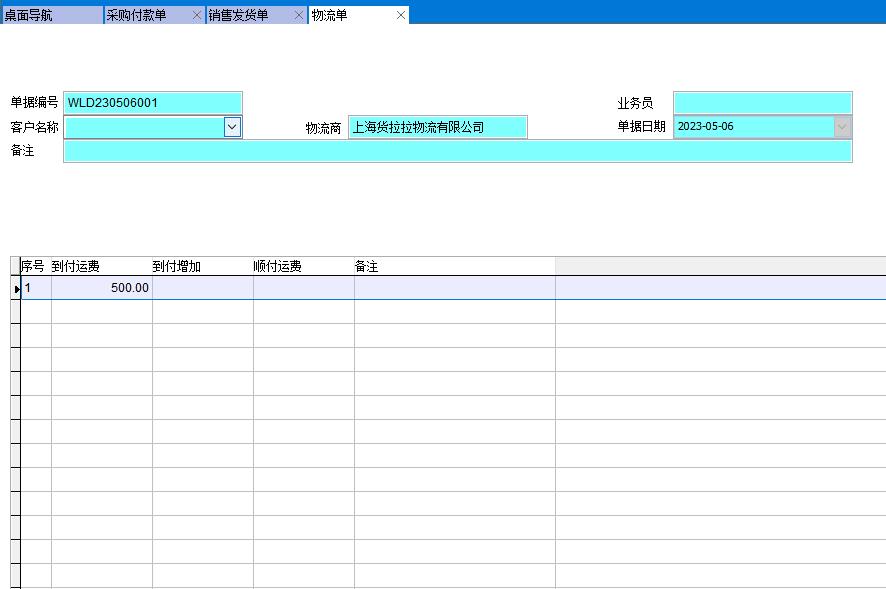Screen dimensions: 886x589
Task: Select the 到付运费 column header
Action: (101, 266)
